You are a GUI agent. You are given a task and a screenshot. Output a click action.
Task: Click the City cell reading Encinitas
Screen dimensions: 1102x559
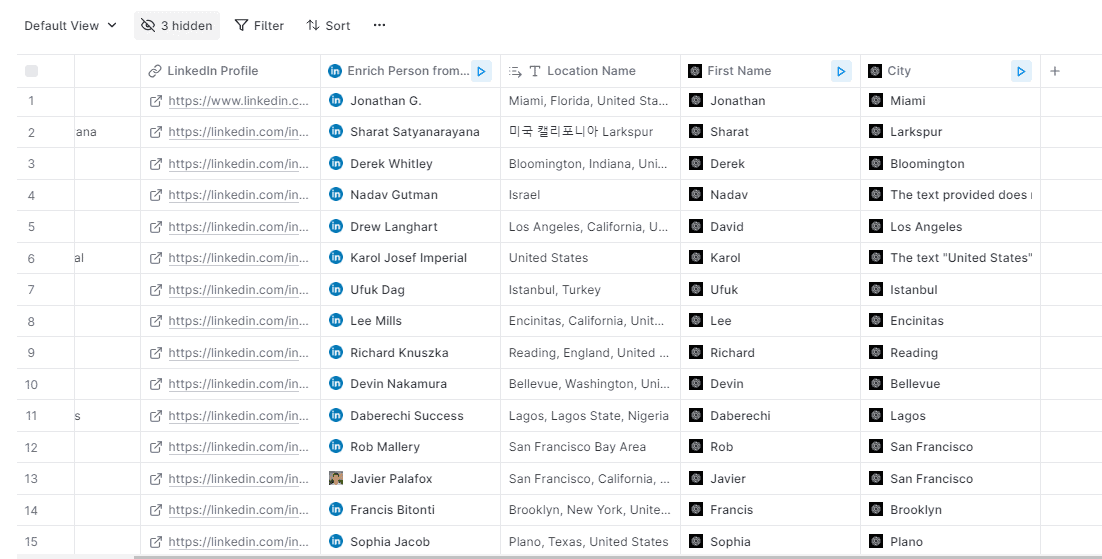tap(950, 321)
